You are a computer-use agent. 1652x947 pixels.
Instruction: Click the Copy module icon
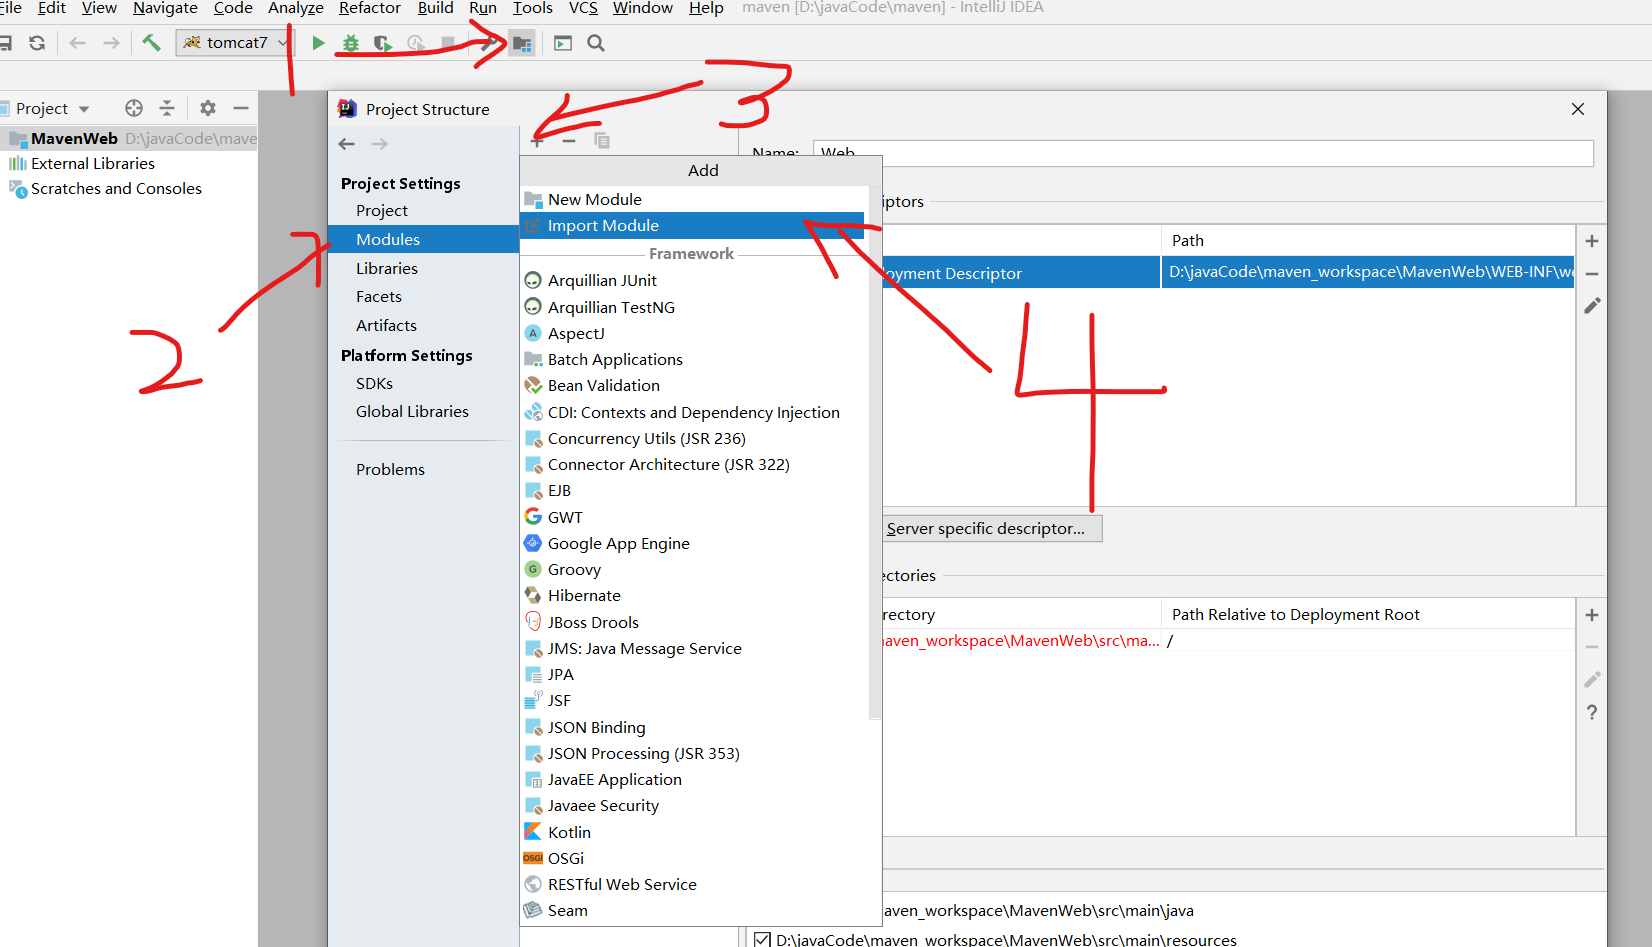coord(602,141)
